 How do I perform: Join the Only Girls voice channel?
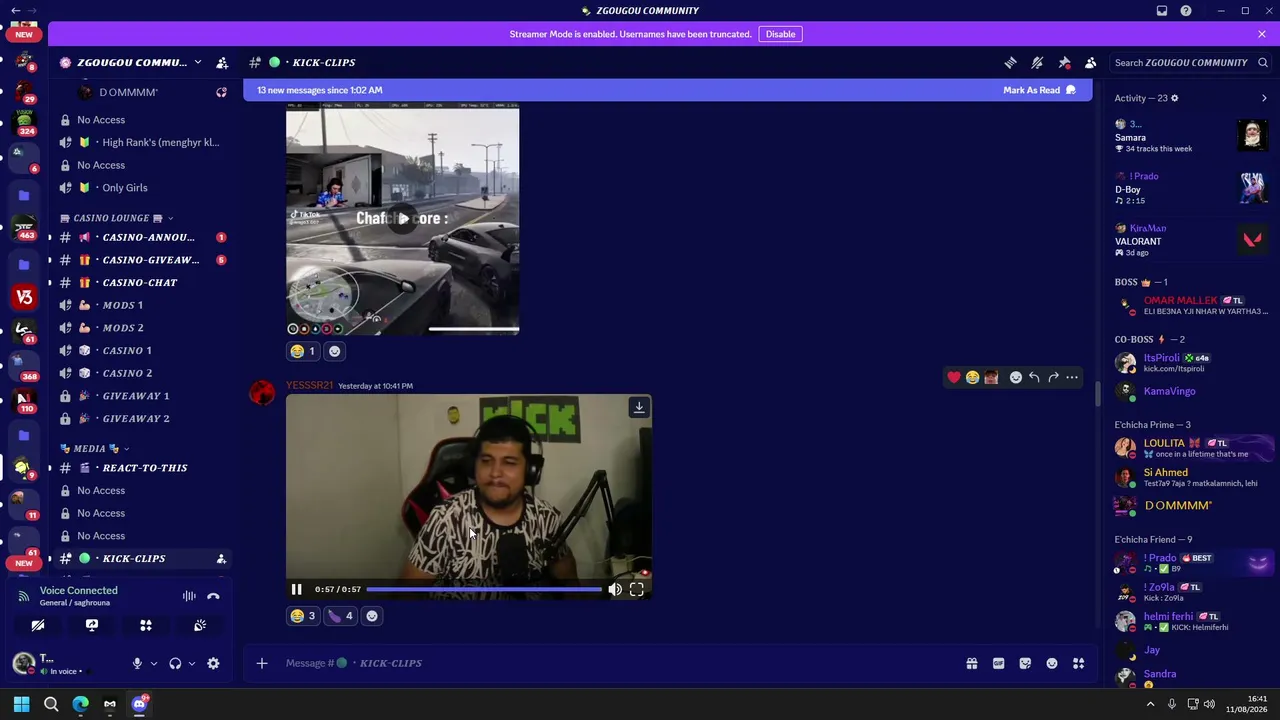[x=142, y=188]
